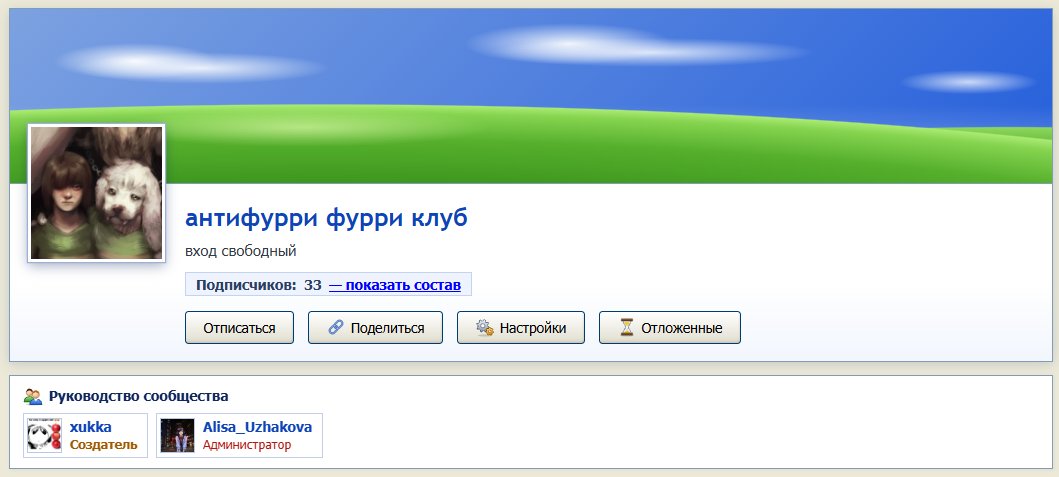Click the Поделиться button
The width and height of the screenshot is (1059, 477).
point(376,328)
